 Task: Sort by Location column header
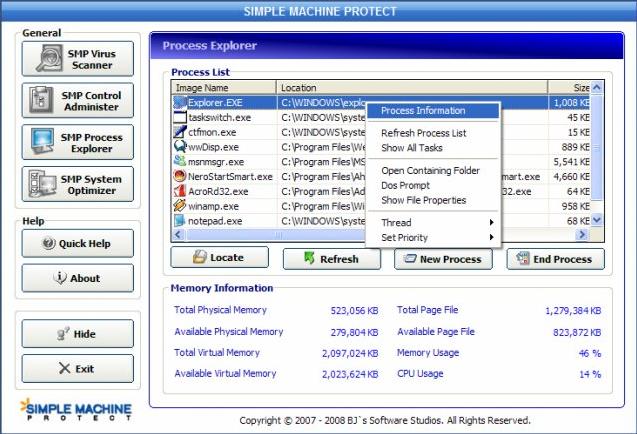(412, 88)
